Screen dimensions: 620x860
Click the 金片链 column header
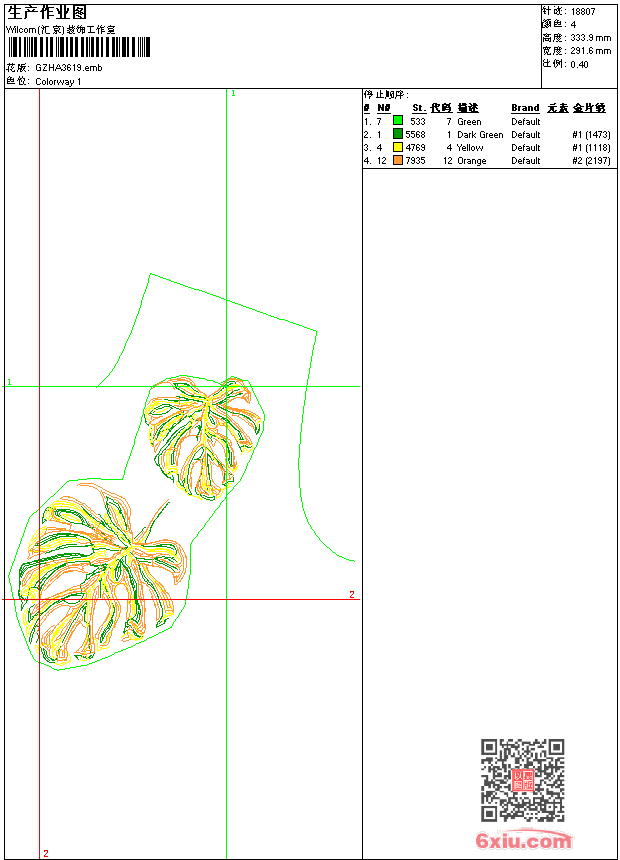[x=590, y=108]
